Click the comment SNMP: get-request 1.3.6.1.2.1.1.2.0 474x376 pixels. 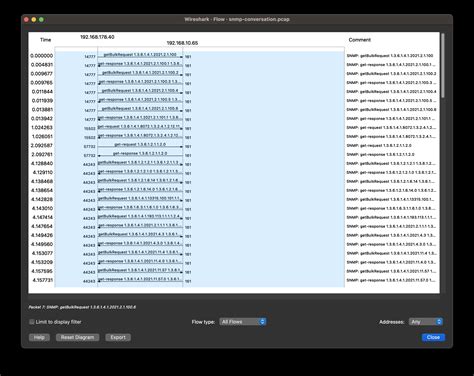379,146
